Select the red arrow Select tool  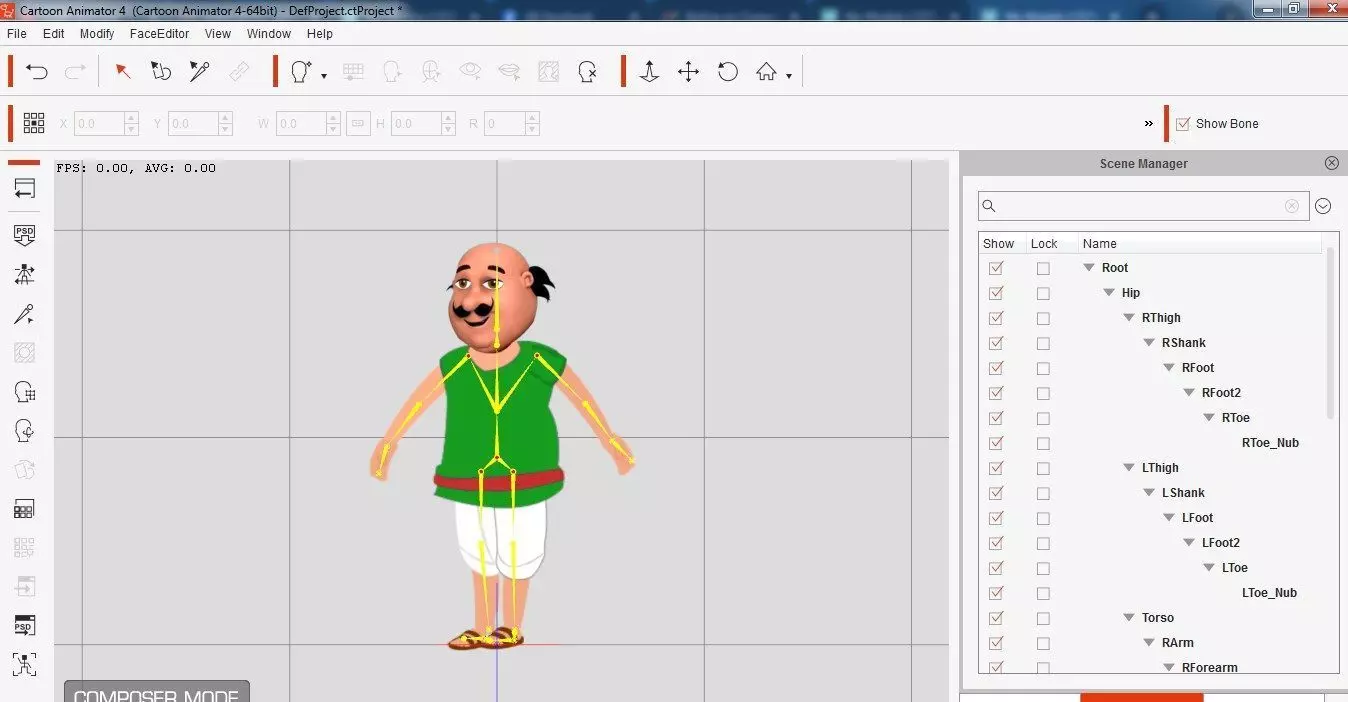(x=123, y=72)
